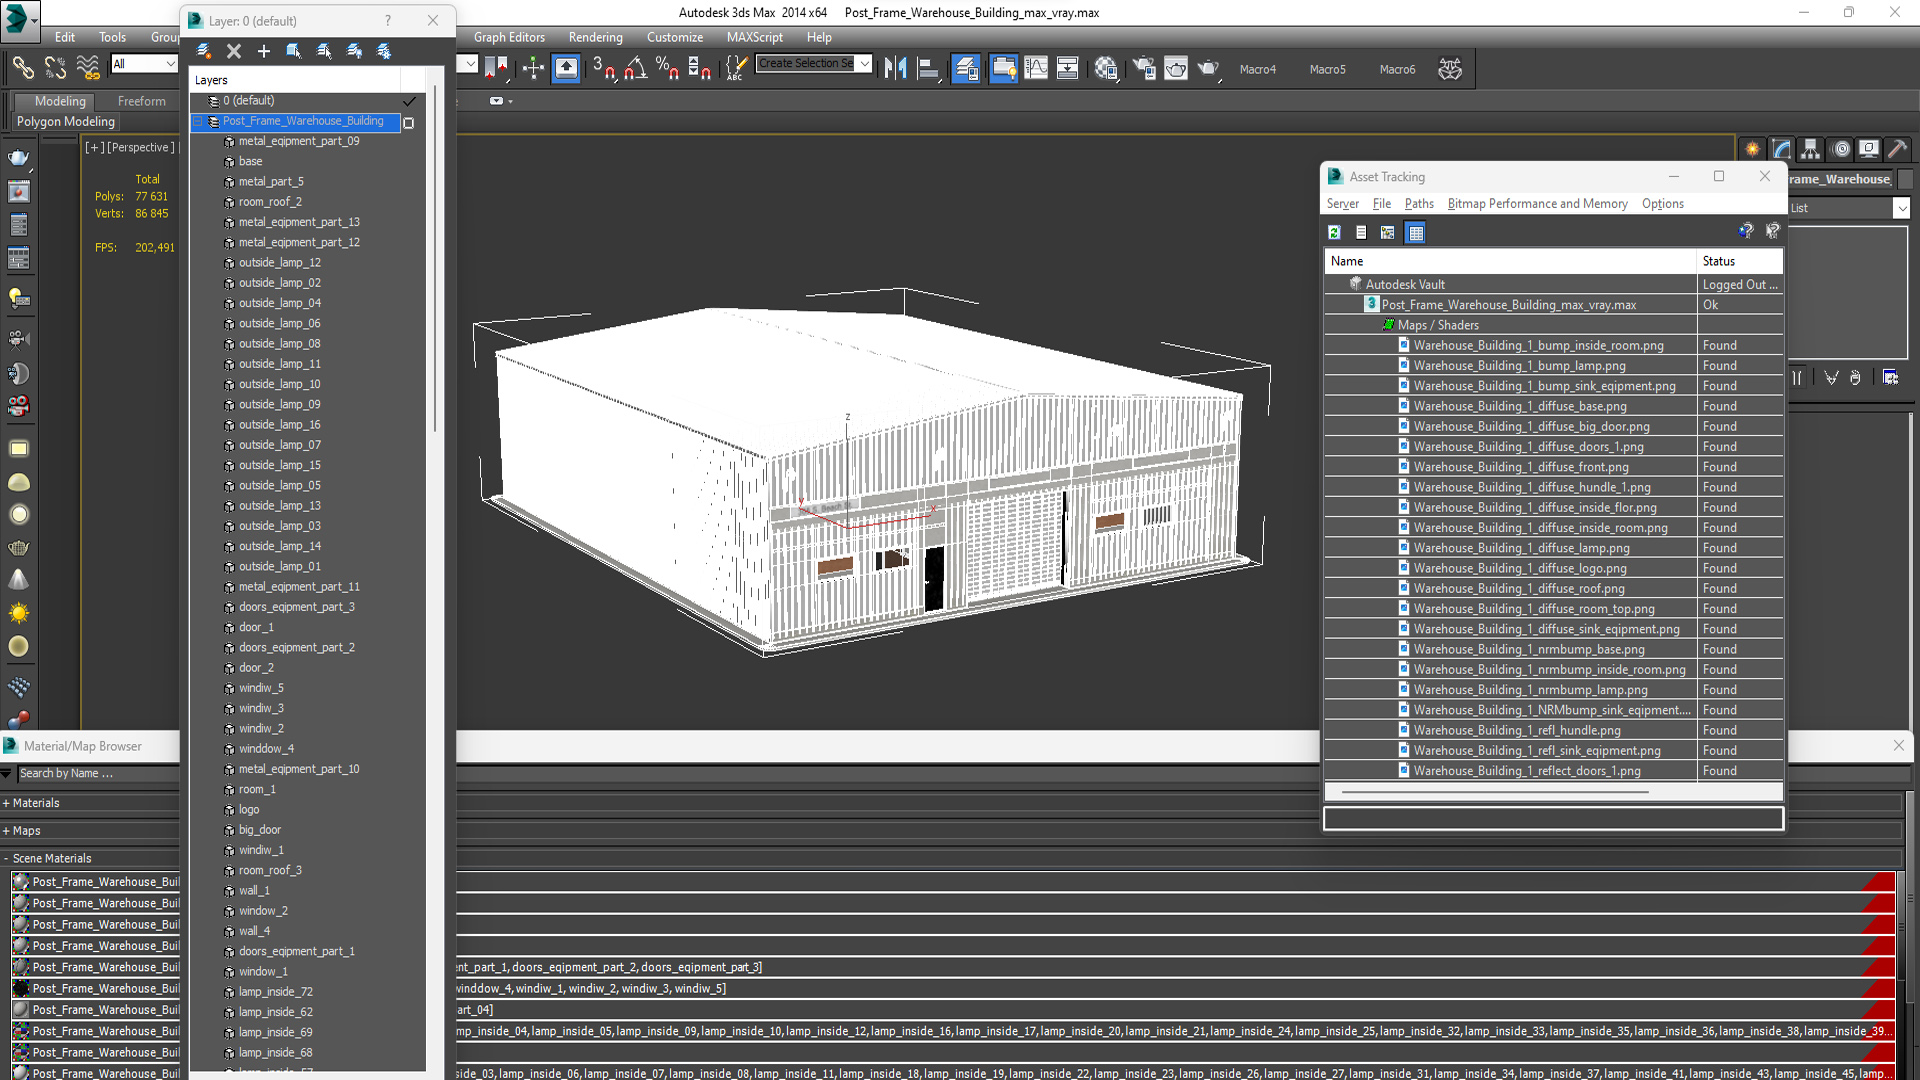Image resolution: width=1920 pixels, height=1080 pixels.
Task: Toggle the 3D Snaps magnet icon
Action: pyautogui.click(x=603, y=68)
